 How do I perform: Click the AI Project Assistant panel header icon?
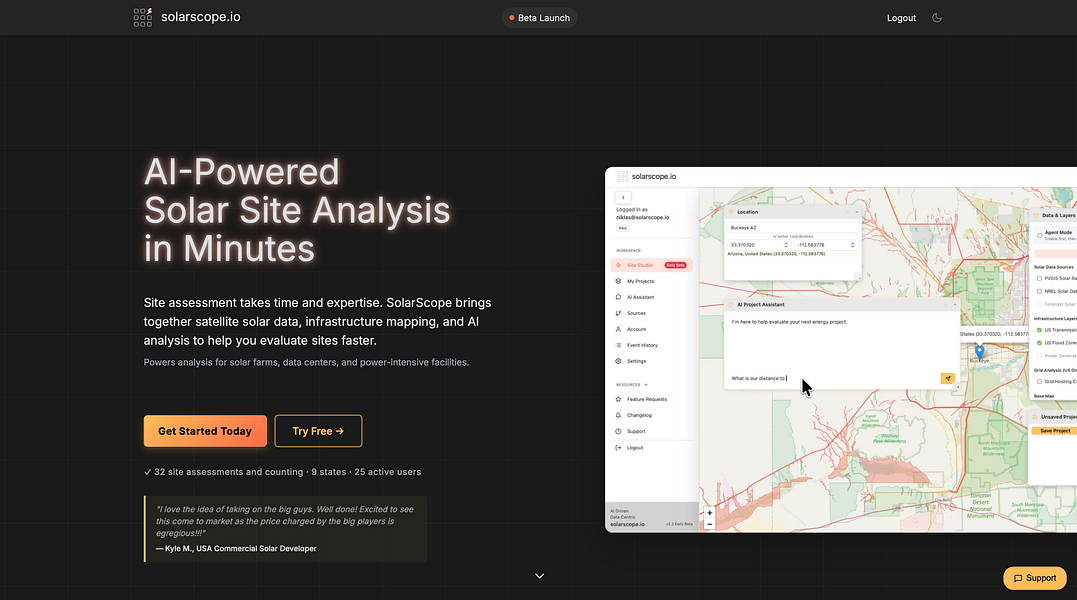731,305
